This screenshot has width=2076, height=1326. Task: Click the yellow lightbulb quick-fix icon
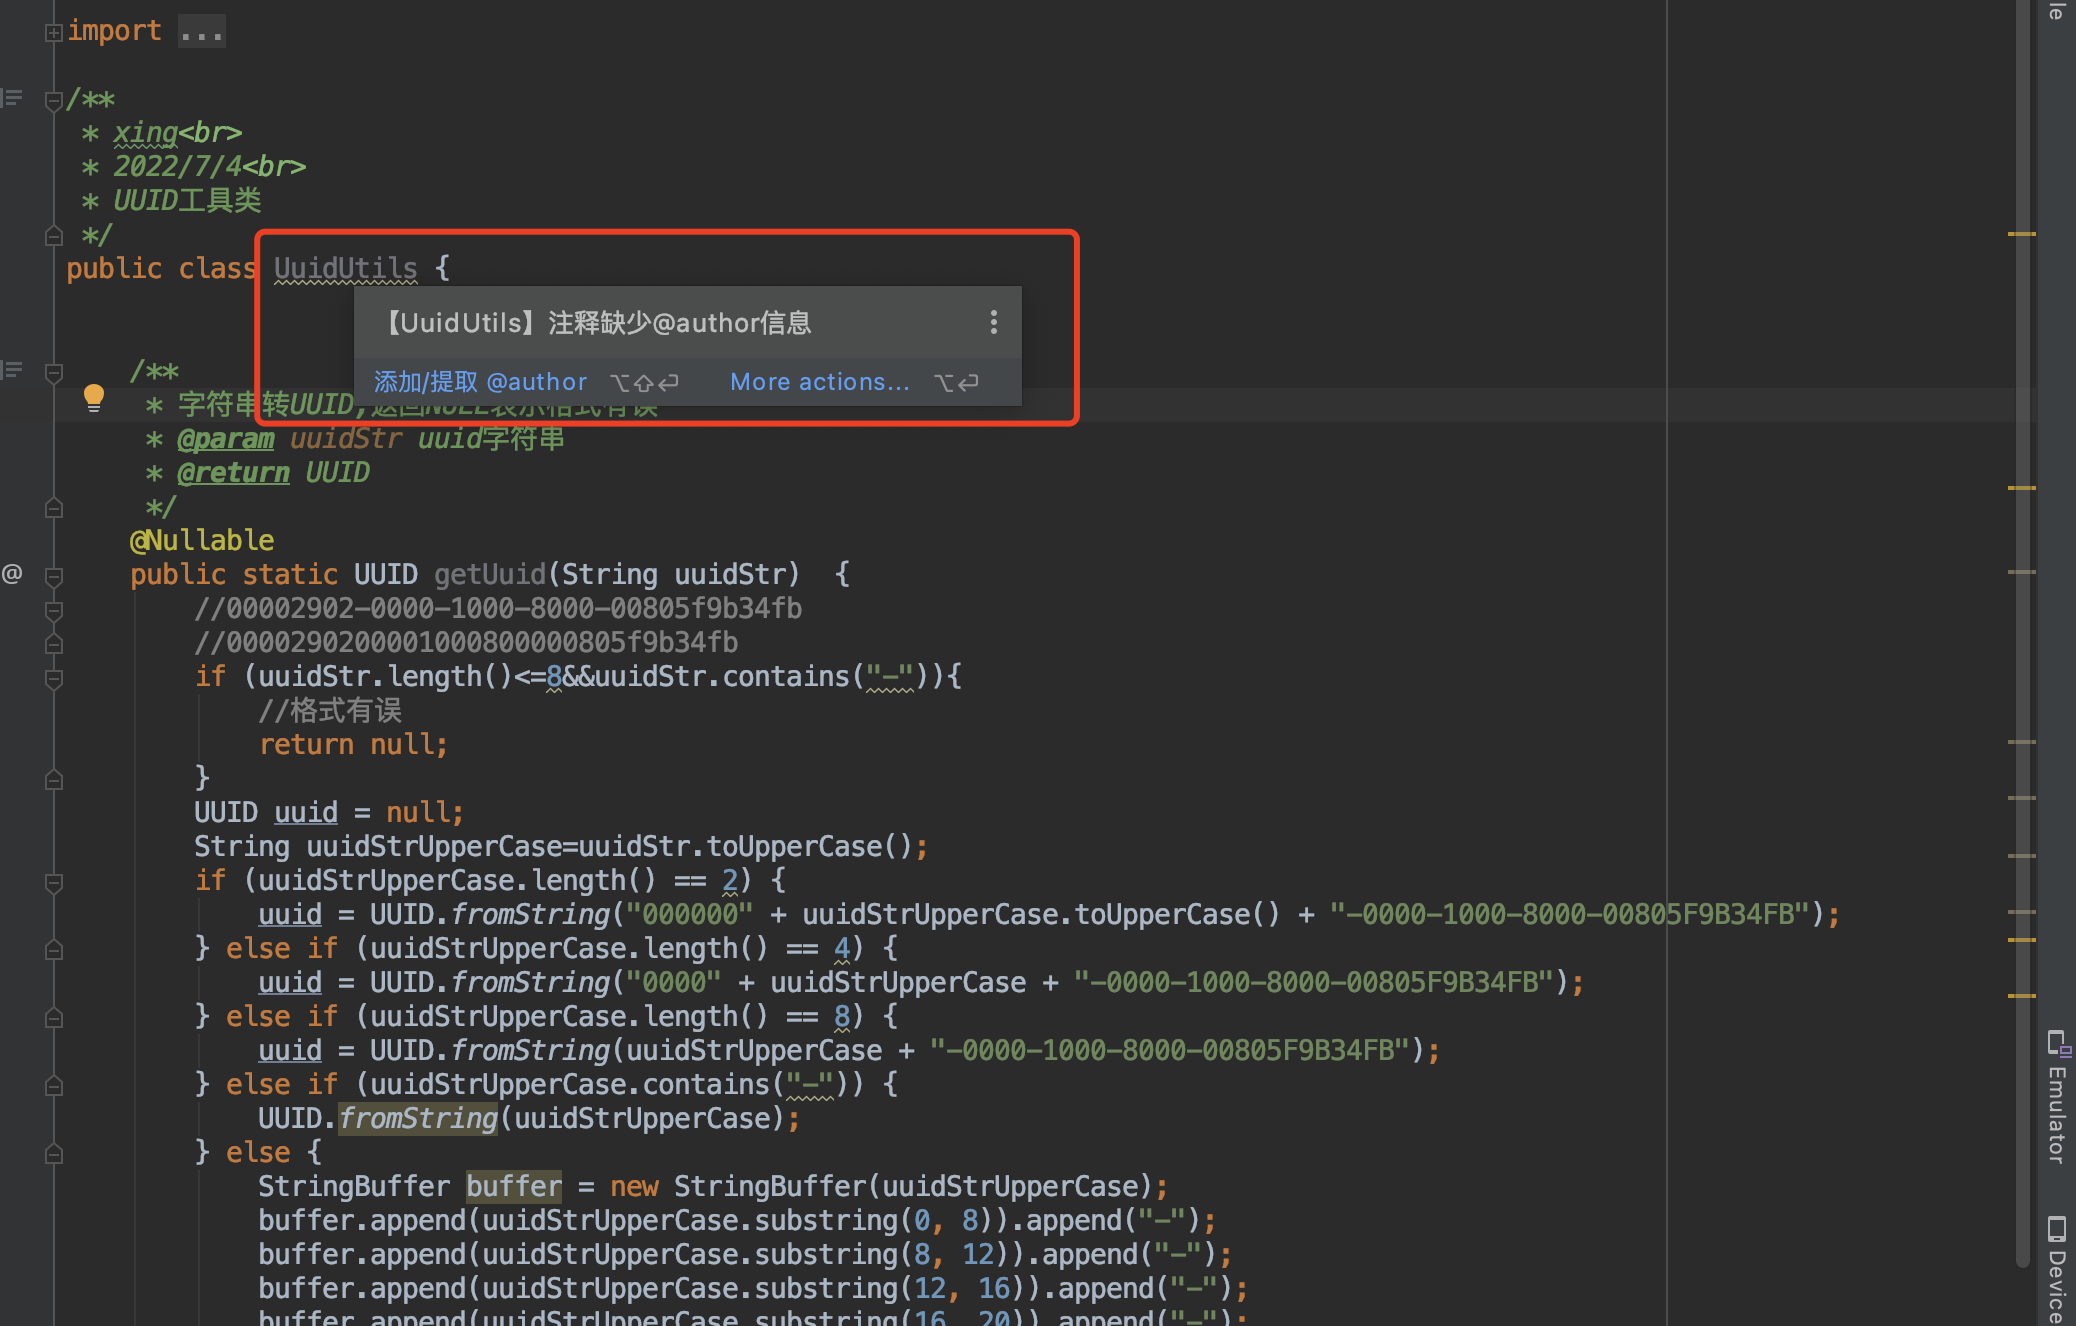(94, 397)
